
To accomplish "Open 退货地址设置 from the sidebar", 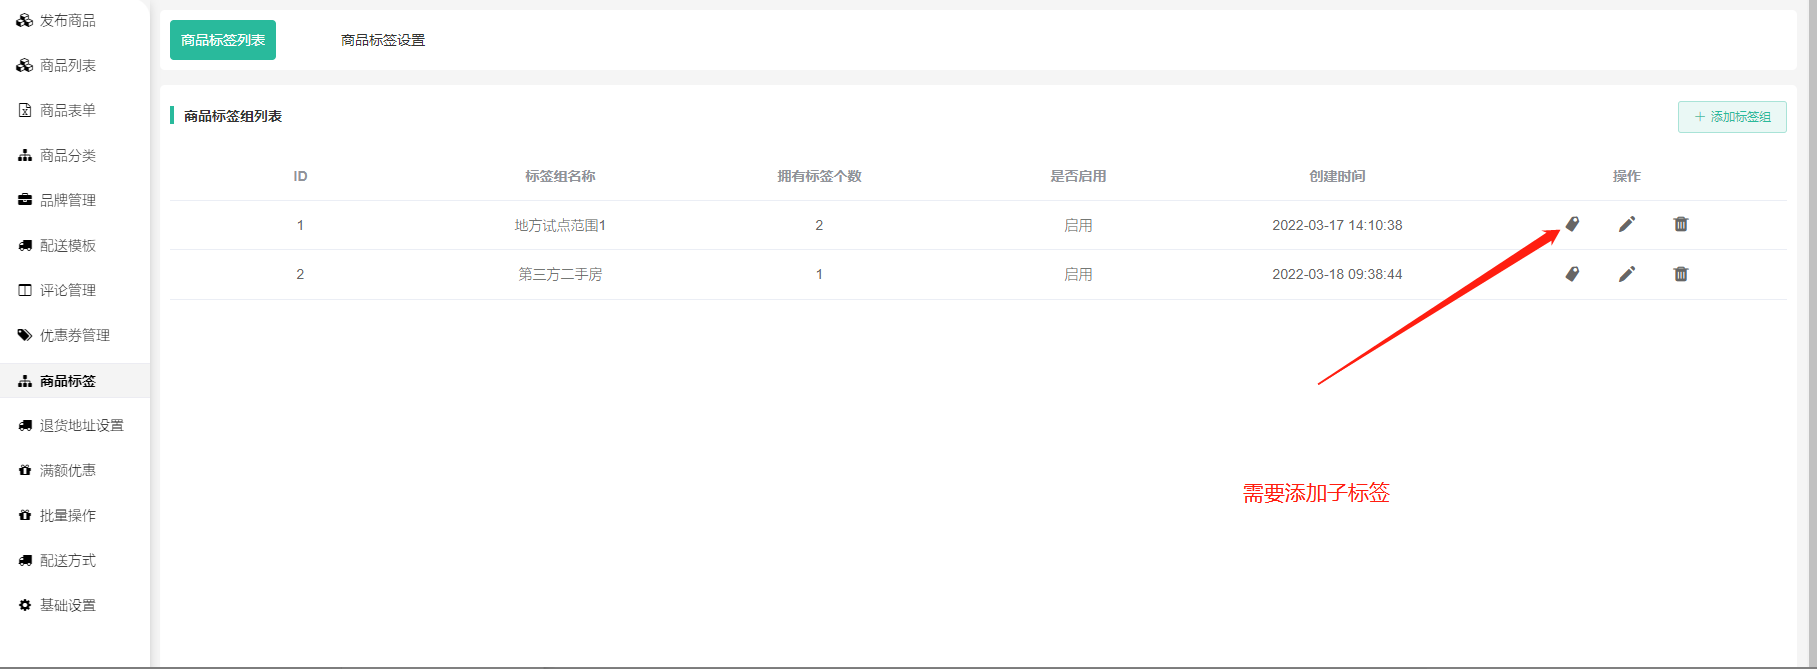I will coord(81,425).
